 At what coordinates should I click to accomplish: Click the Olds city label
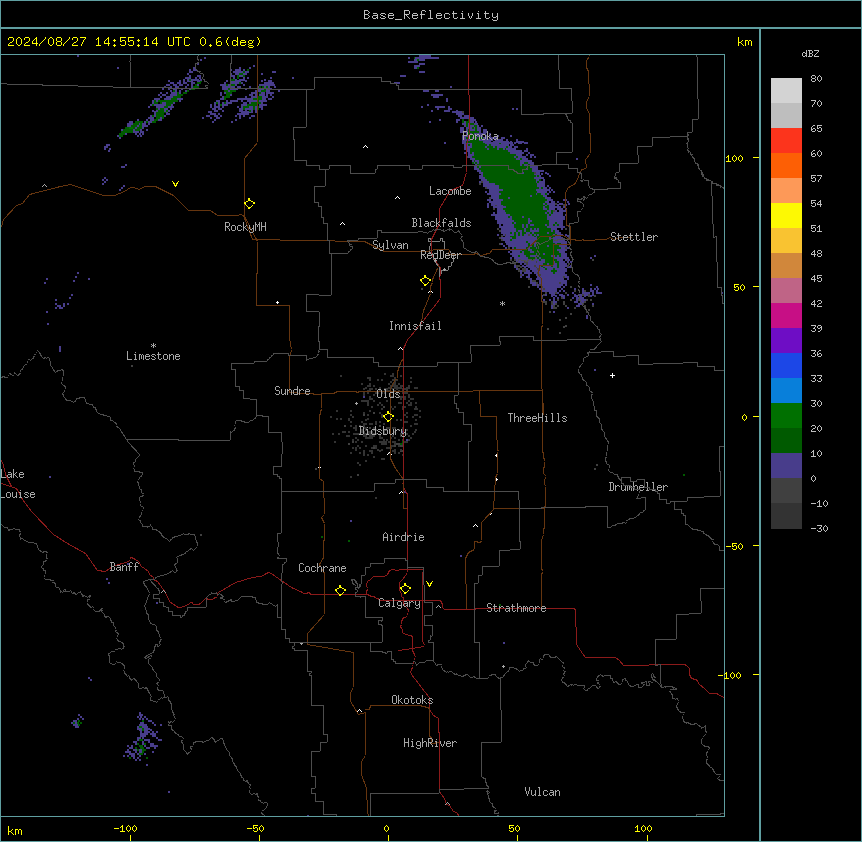(388, 394)
